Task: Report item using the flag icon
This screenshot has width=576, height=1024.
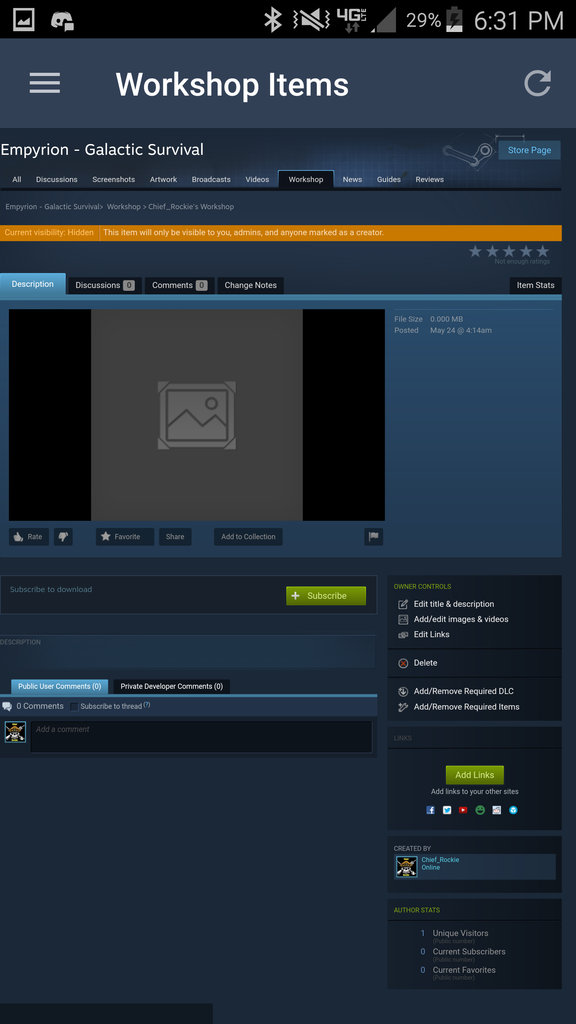Action: coord(374,537)
